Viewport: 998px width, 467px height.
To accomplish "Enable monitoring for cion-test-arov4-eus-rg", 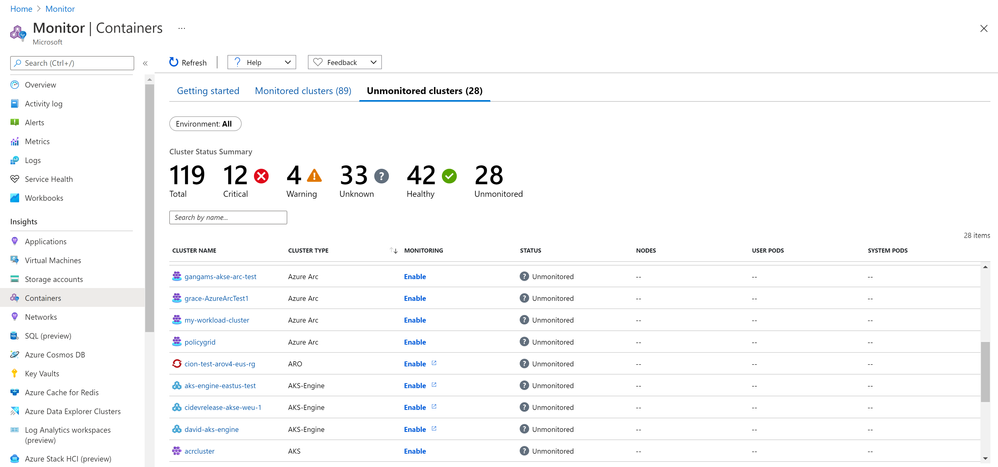I will tap(415, 364).
